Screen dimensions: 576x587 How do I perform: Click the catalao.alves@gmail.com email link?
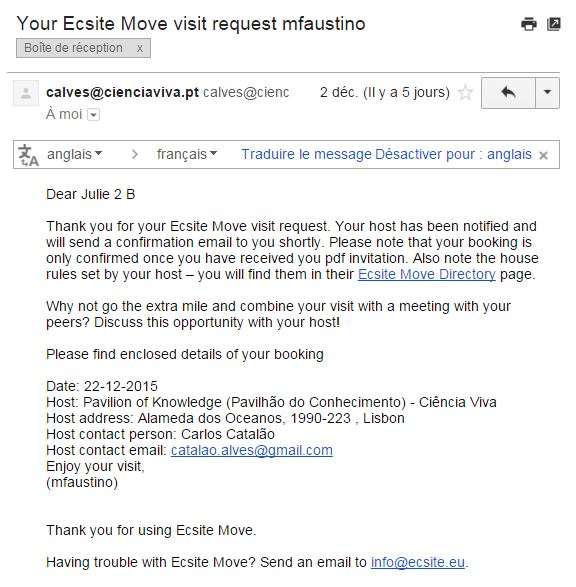click(x=252, y=450)
